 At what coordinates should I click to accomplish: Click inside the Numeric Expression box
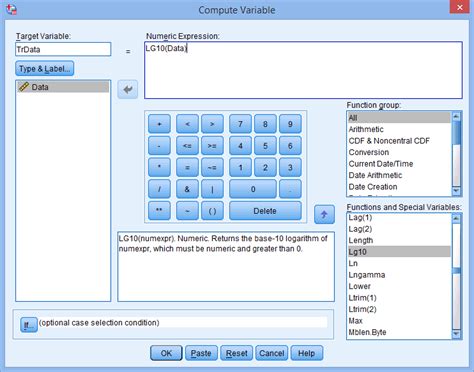303,70
